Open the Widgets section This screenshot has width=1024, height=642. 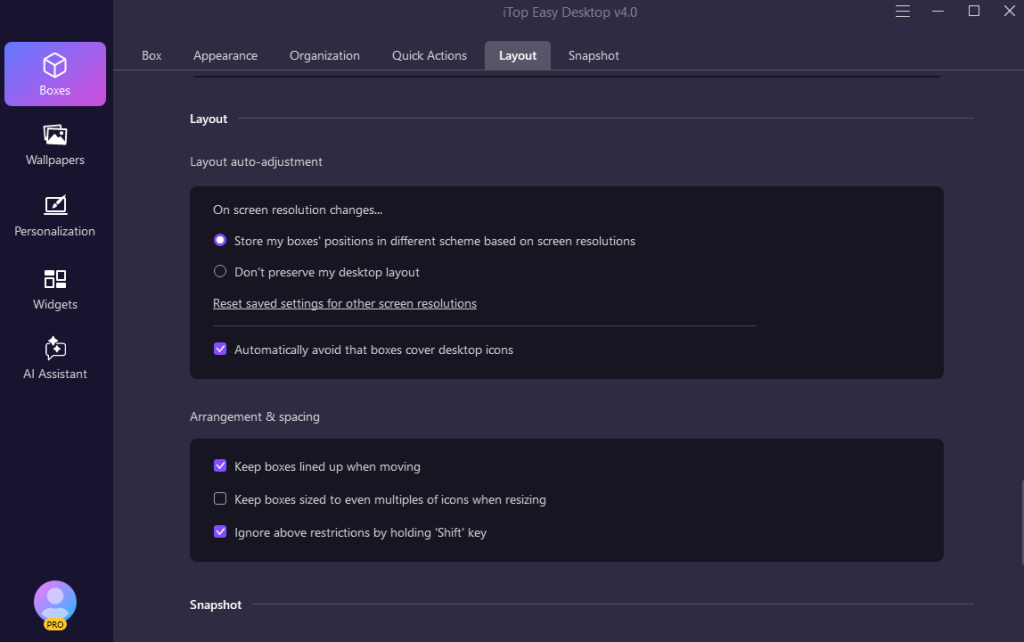(55, 289)
